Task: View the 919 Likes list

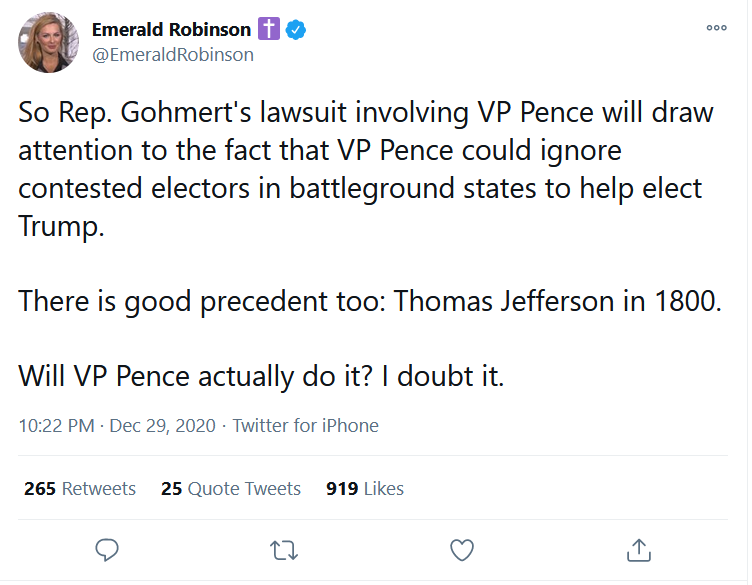Action: tap(365, 489)
